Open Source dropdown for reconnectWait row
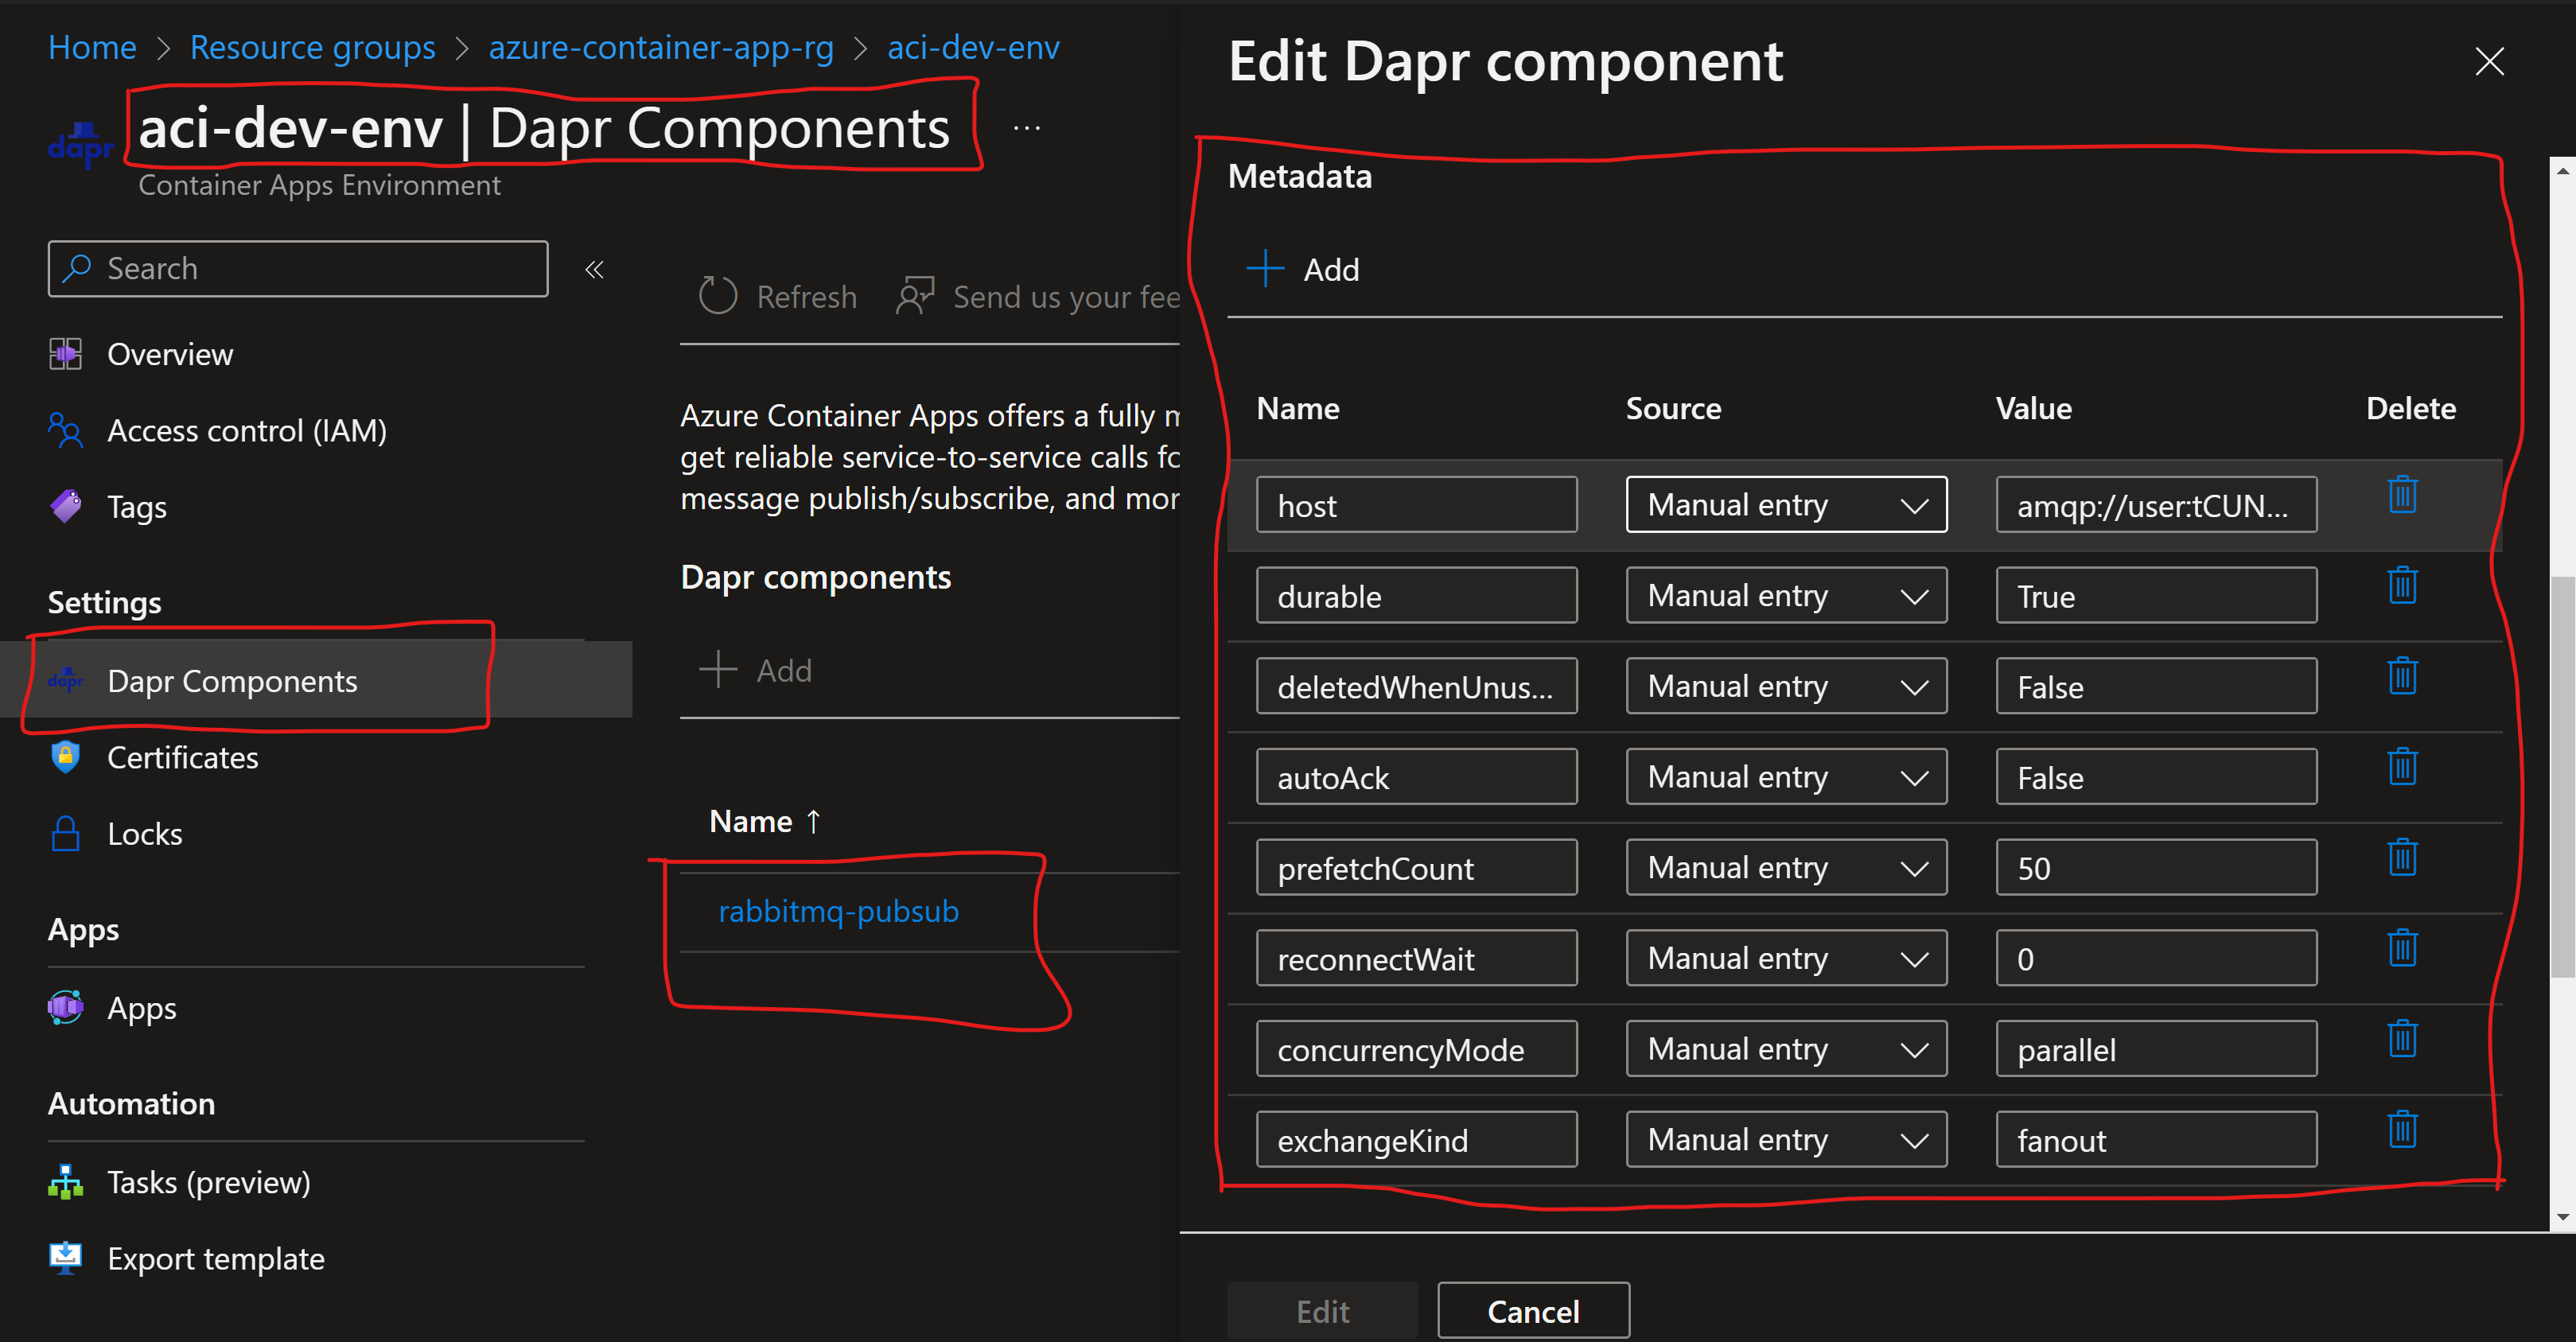Image resolution: width=2576 pixels, height=1342 pixels. point(1786,958)
